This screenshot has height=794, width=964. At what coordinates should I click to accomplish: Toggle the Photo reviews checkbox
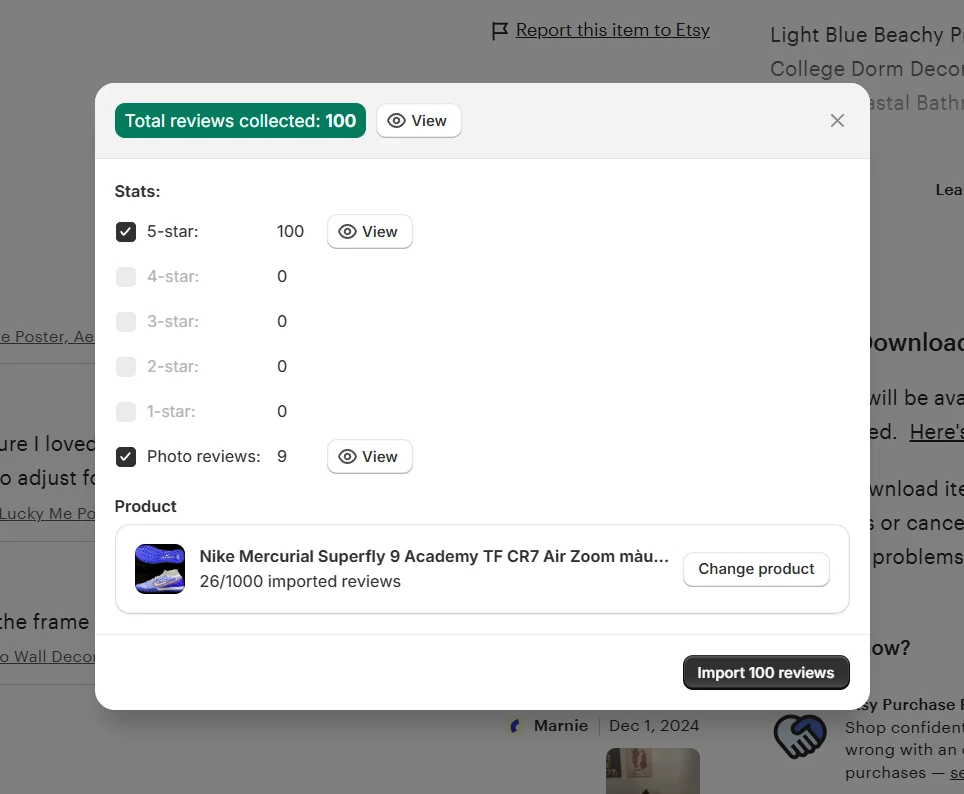[126, 457]
